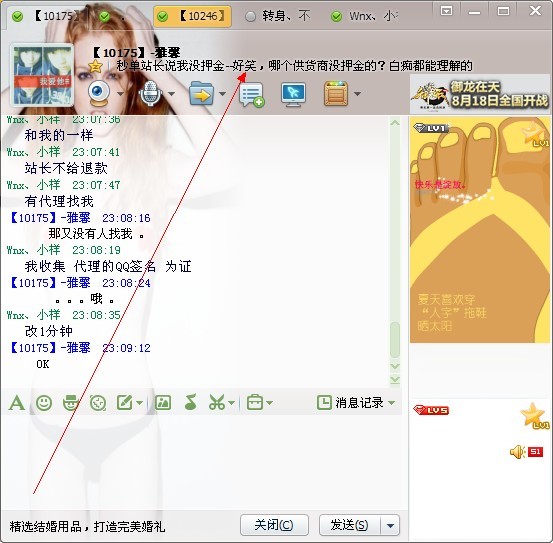Click the message 我收集 代理的QQ签名 为证
The image size is (553, 543).
pos(108,266)
